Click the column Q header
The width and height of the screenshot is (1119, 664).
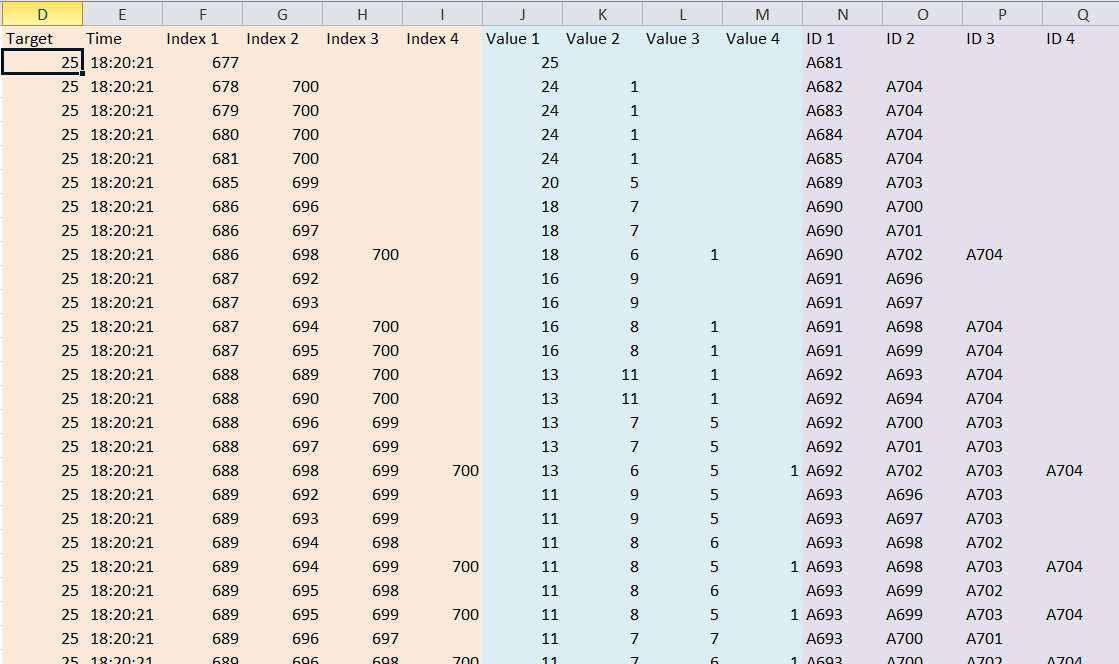[x=1082, y=14]
